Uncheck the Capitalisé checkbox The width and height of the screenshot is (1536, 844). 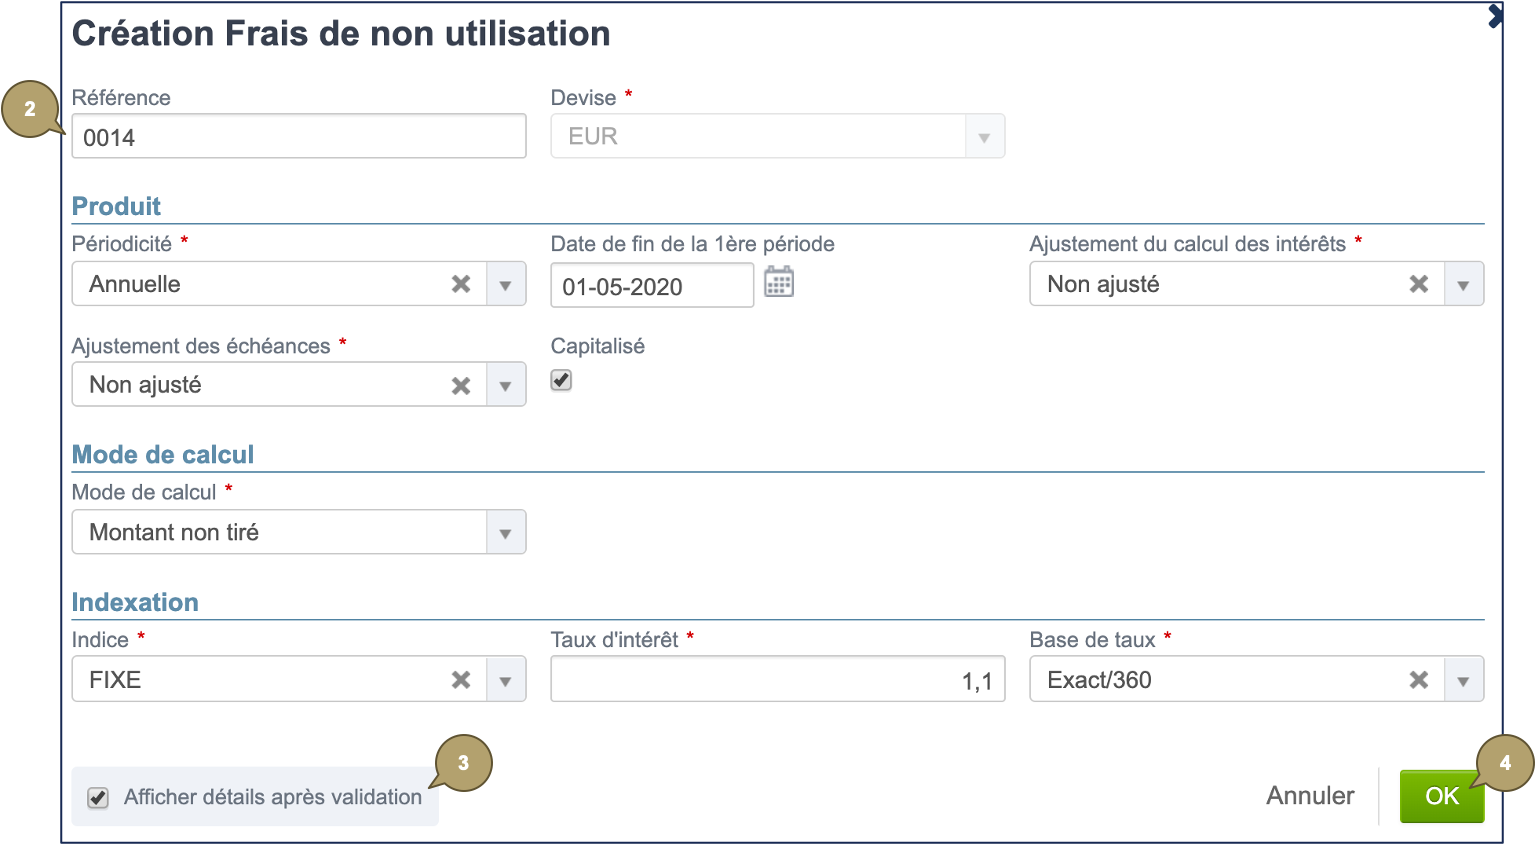click(560, 380)
